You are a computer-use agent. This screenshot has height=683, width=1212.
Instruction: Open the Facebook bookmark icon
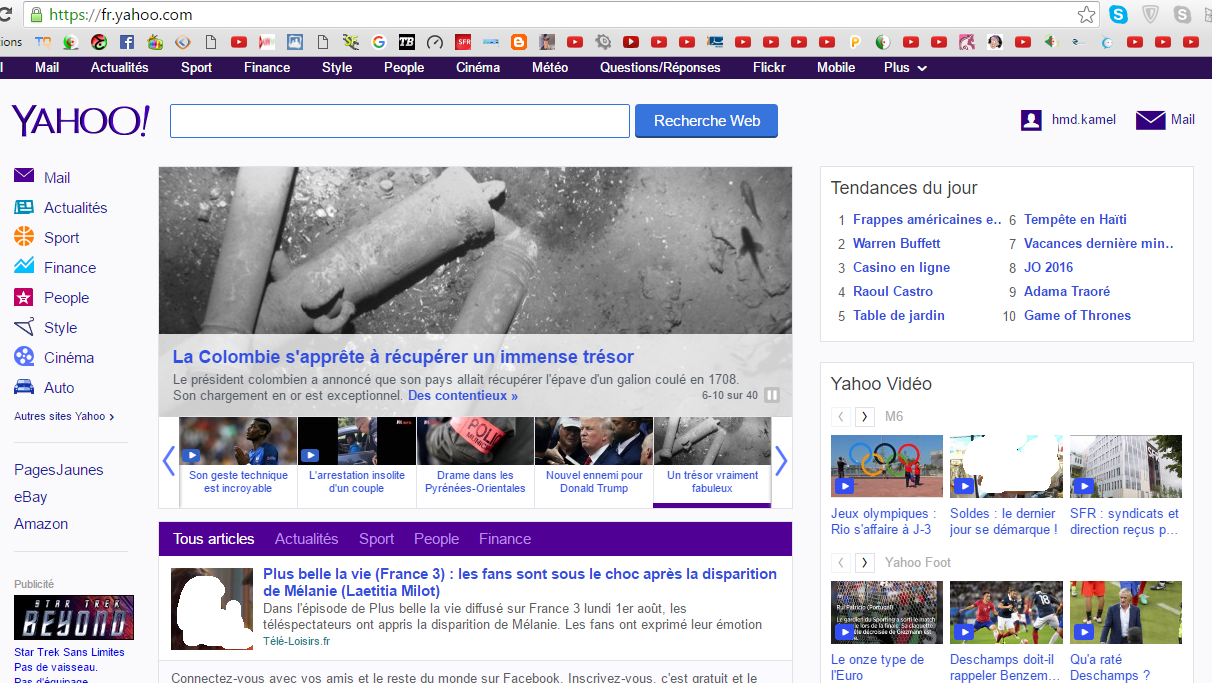point(127,42)
